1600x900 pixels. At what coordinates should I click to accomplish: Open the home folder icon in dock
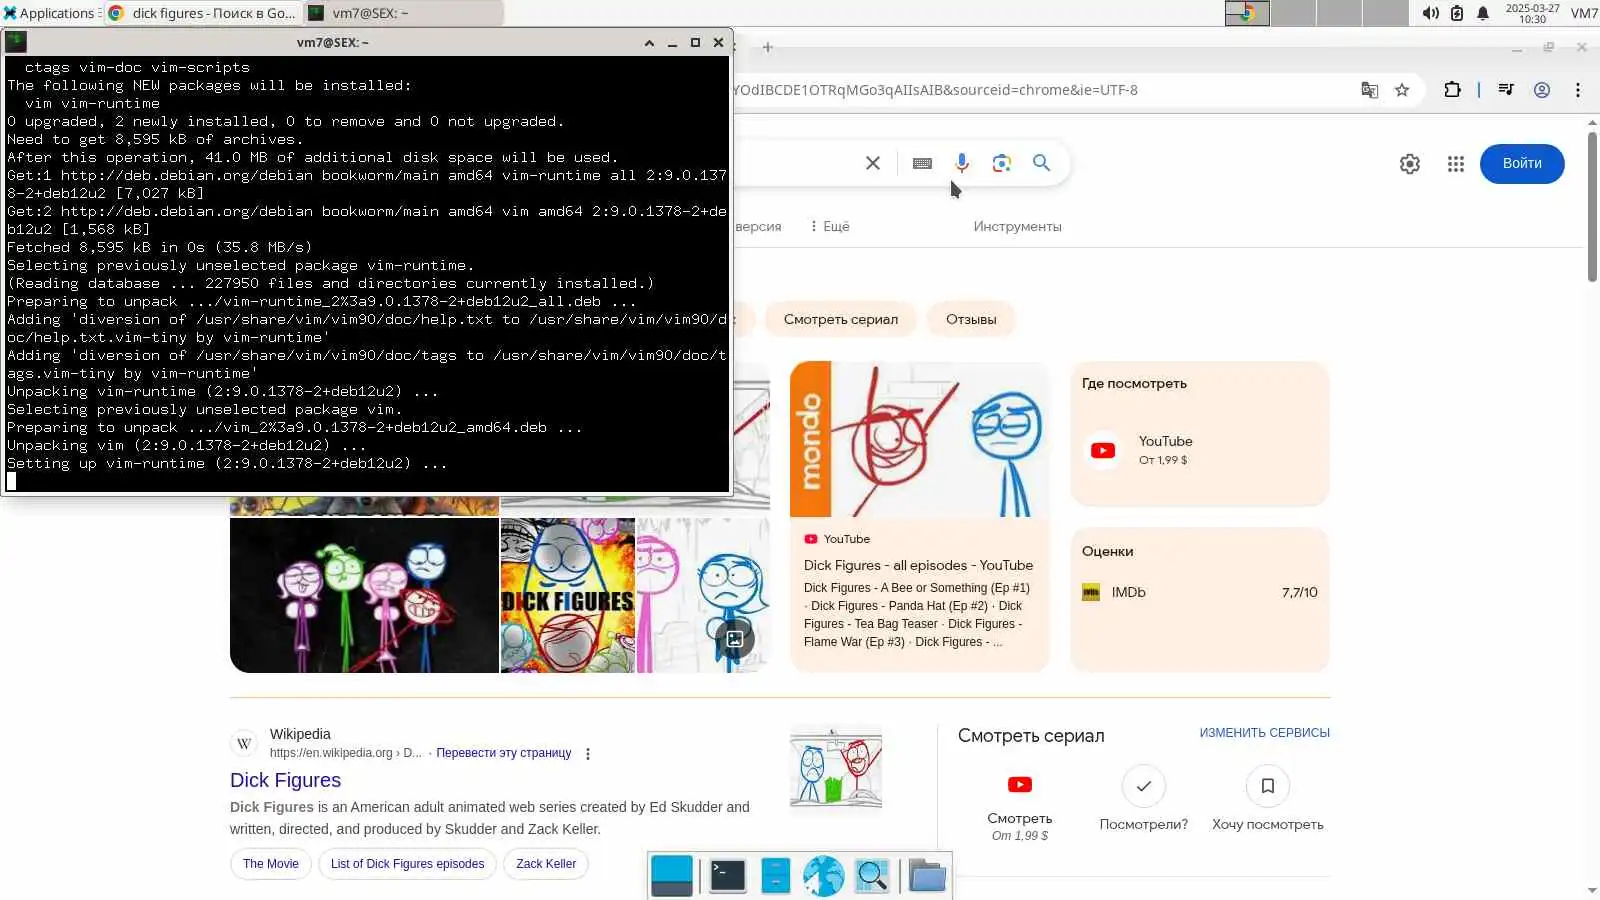[927, 876]
